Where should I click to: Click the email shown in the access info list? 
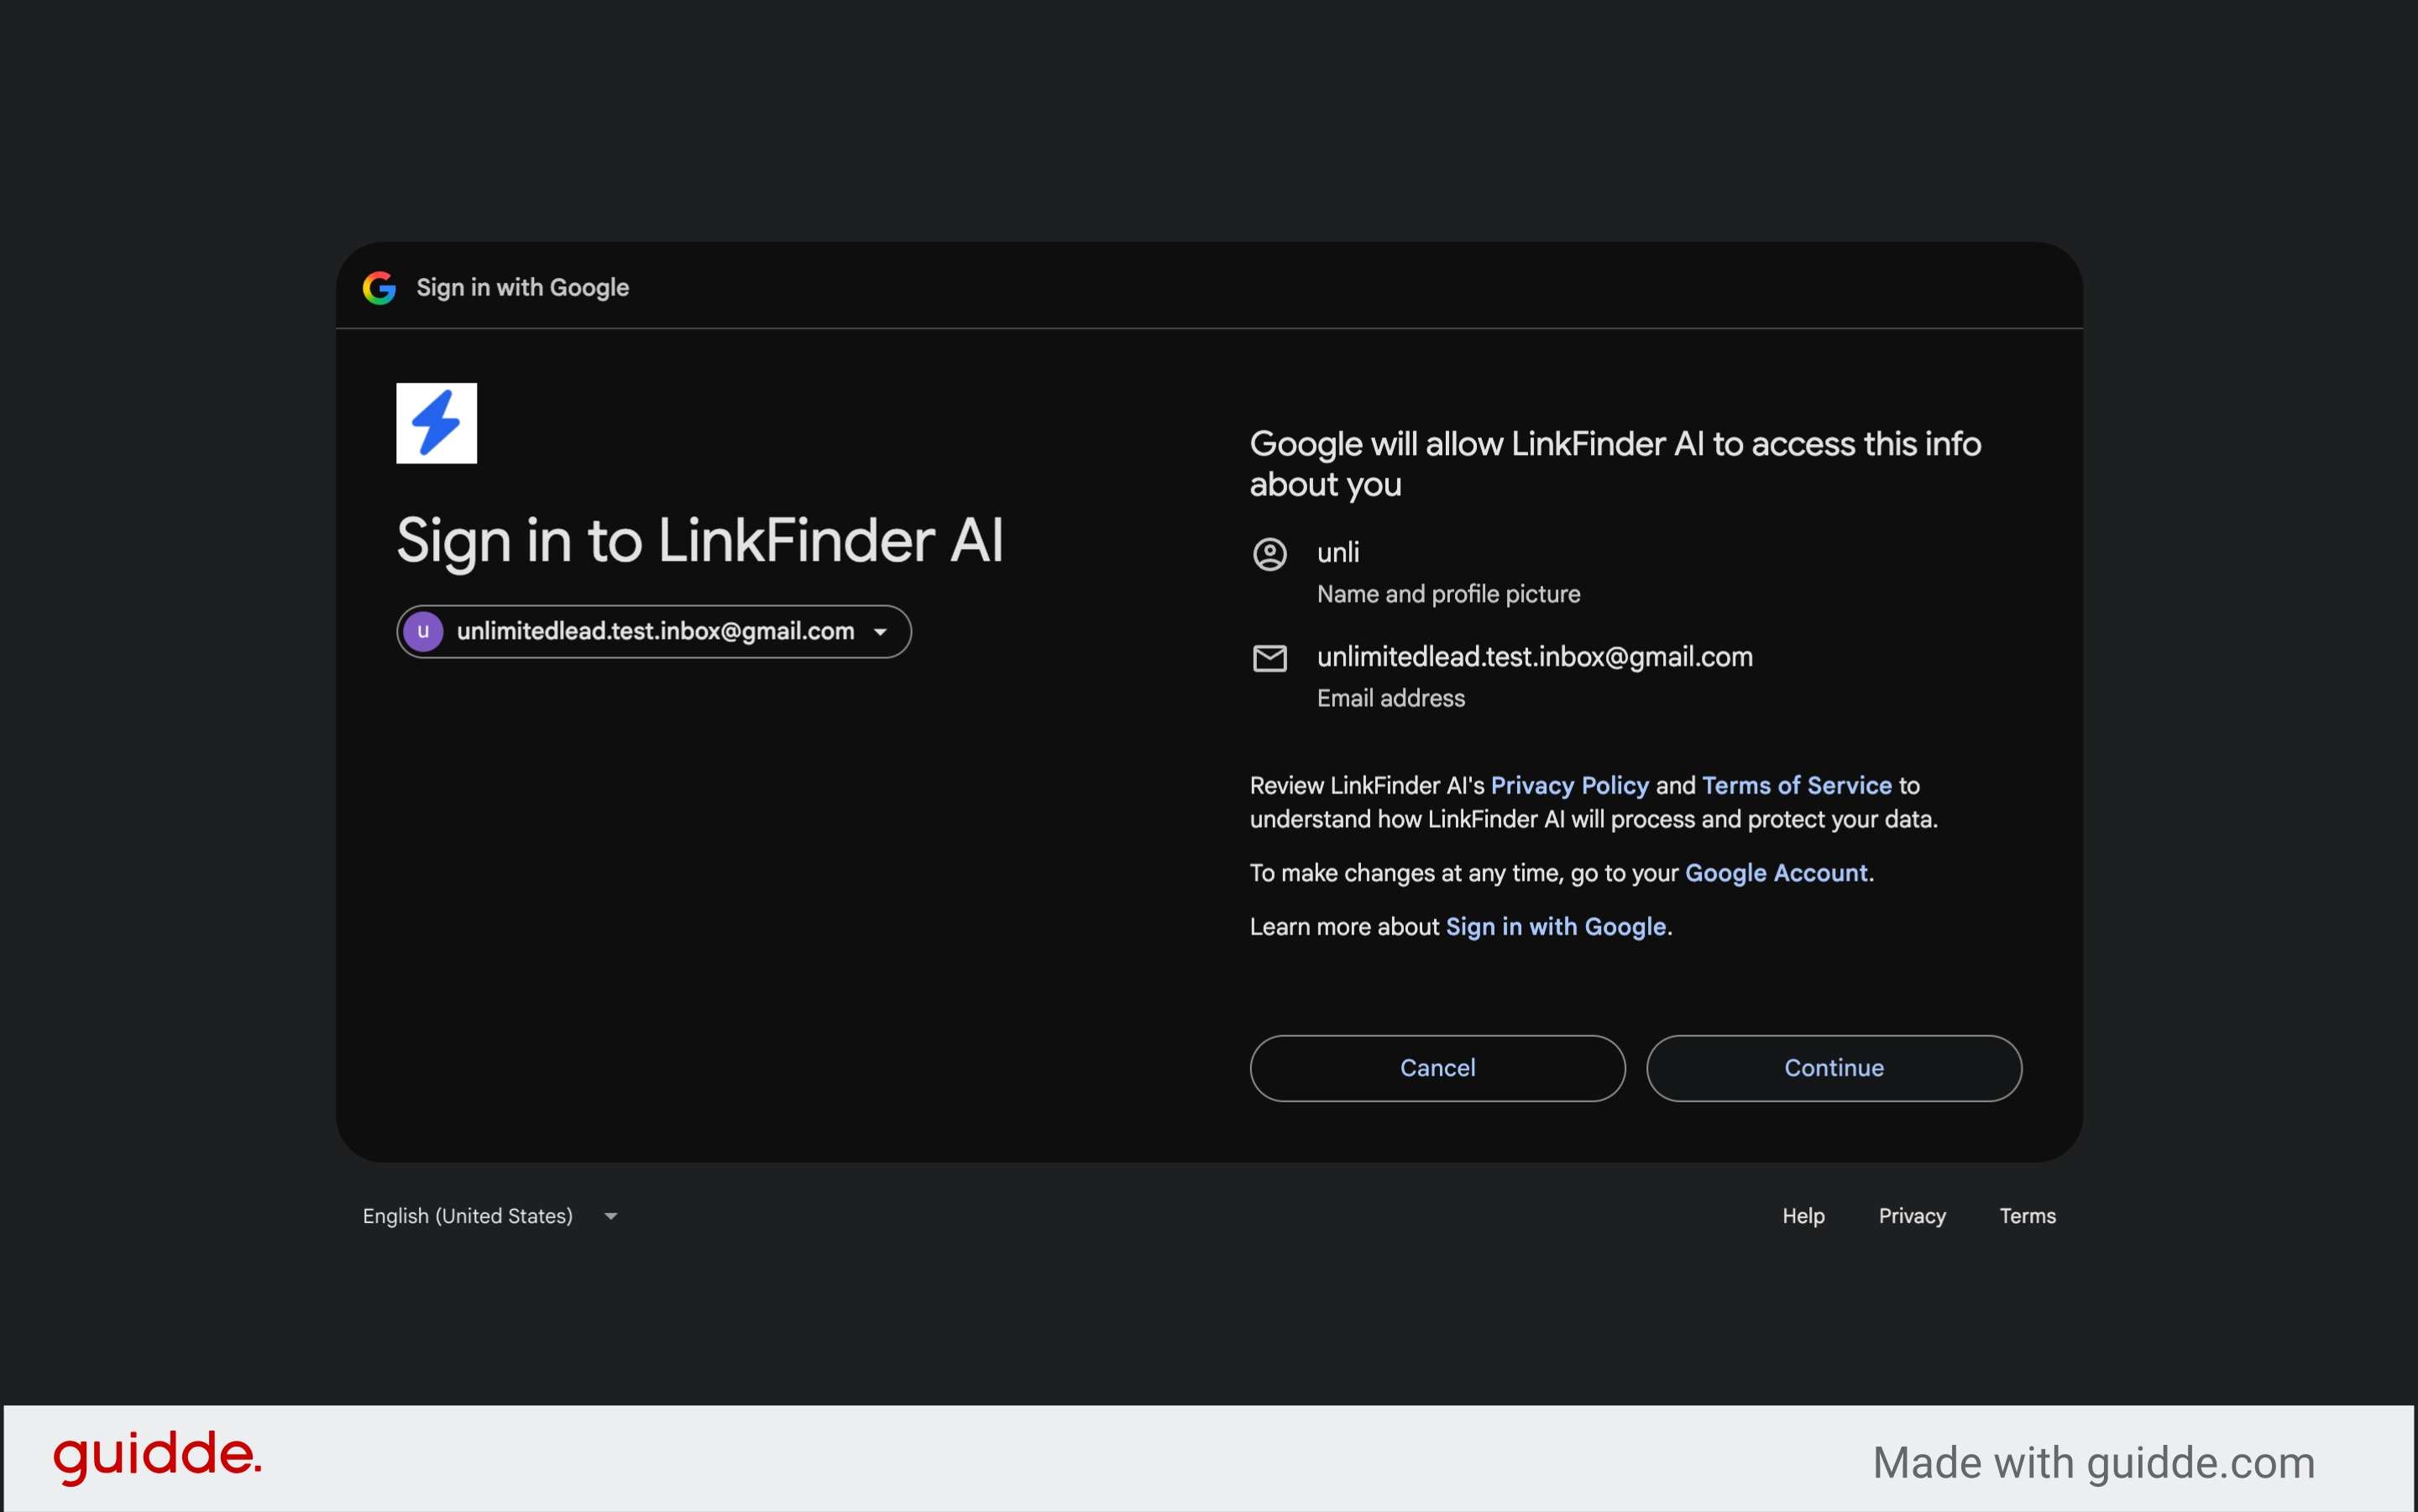[x=1534, y=657]
